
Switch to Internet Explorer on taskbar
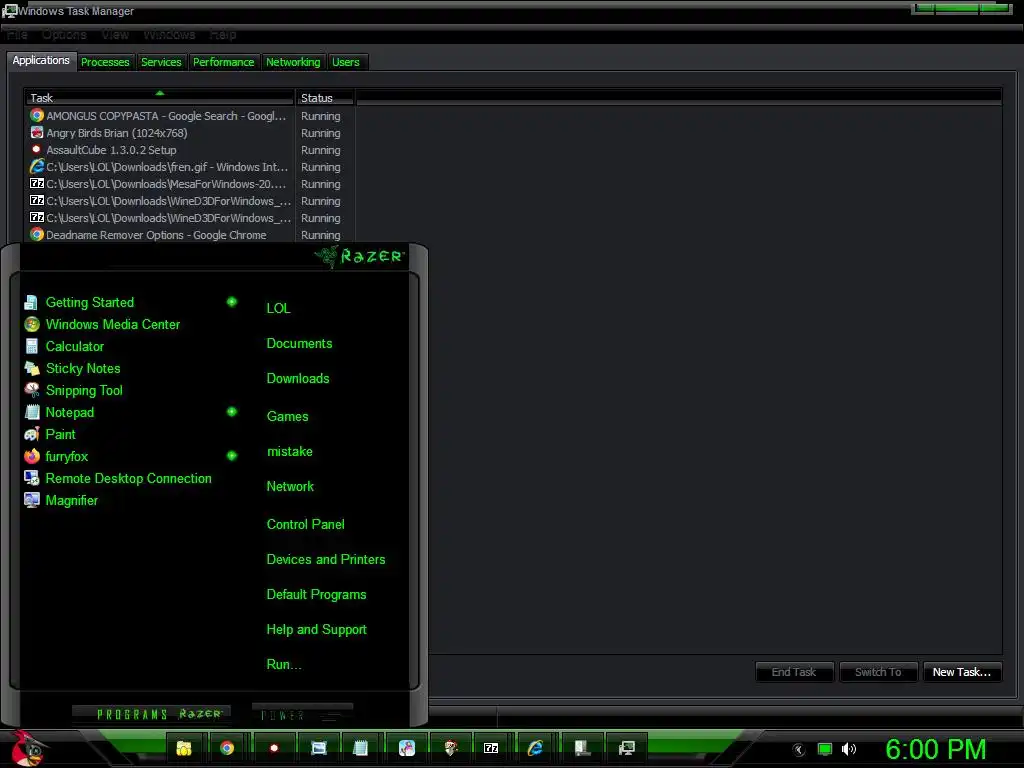536,748
